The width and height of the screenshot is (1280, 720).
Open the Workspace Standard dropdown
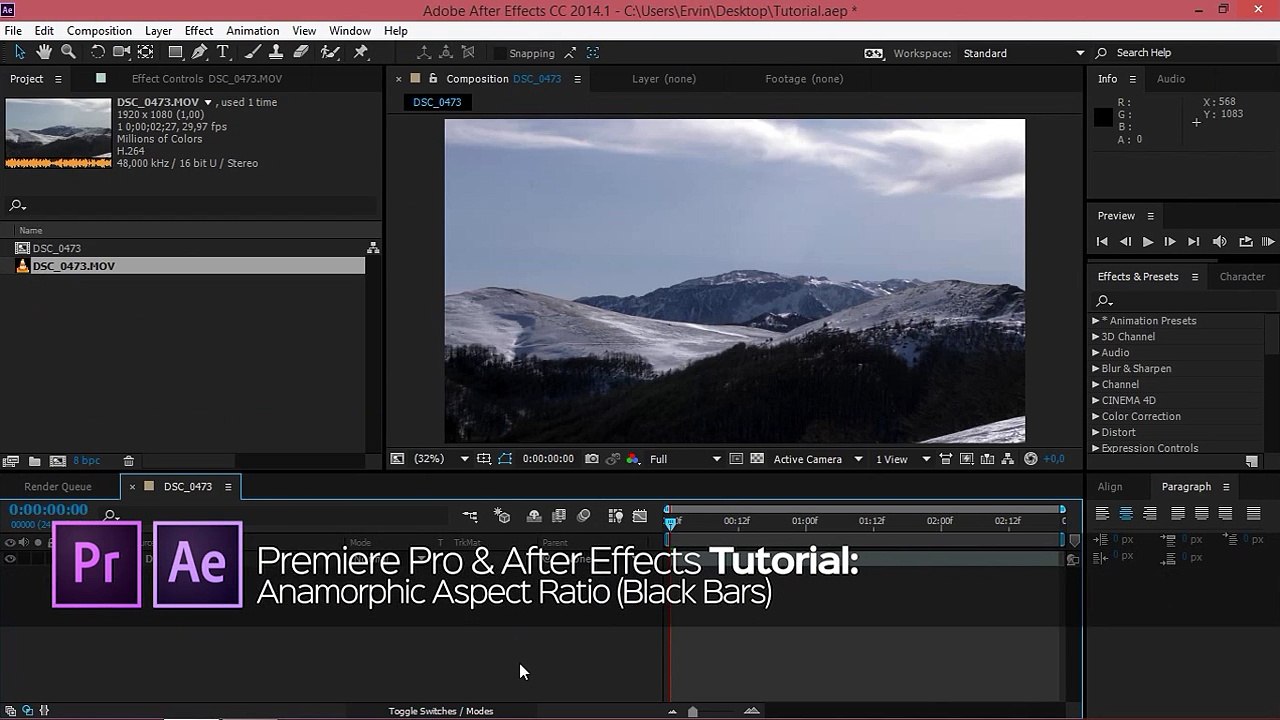tap(1022, 53)
